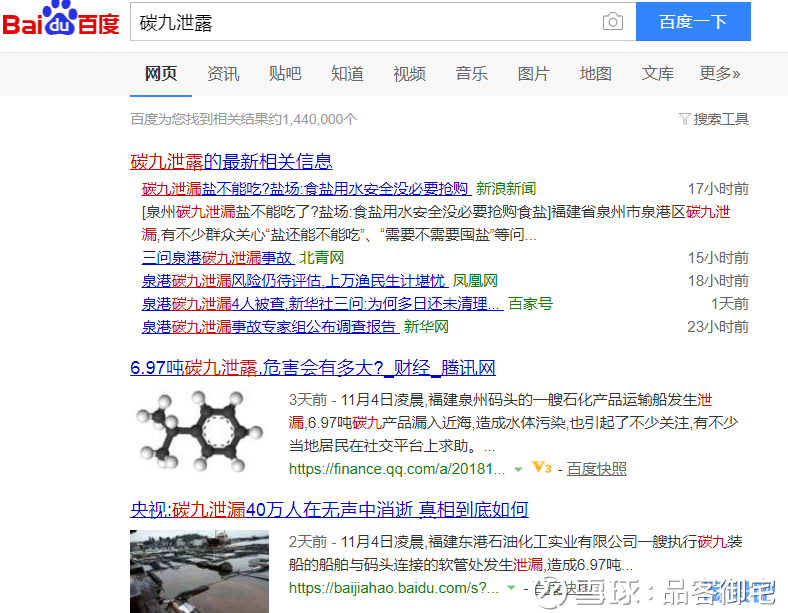Screen dimensions: 788x613
Task: Open the 新浪新闻 article about 盐不能吃
Action: 306,189
